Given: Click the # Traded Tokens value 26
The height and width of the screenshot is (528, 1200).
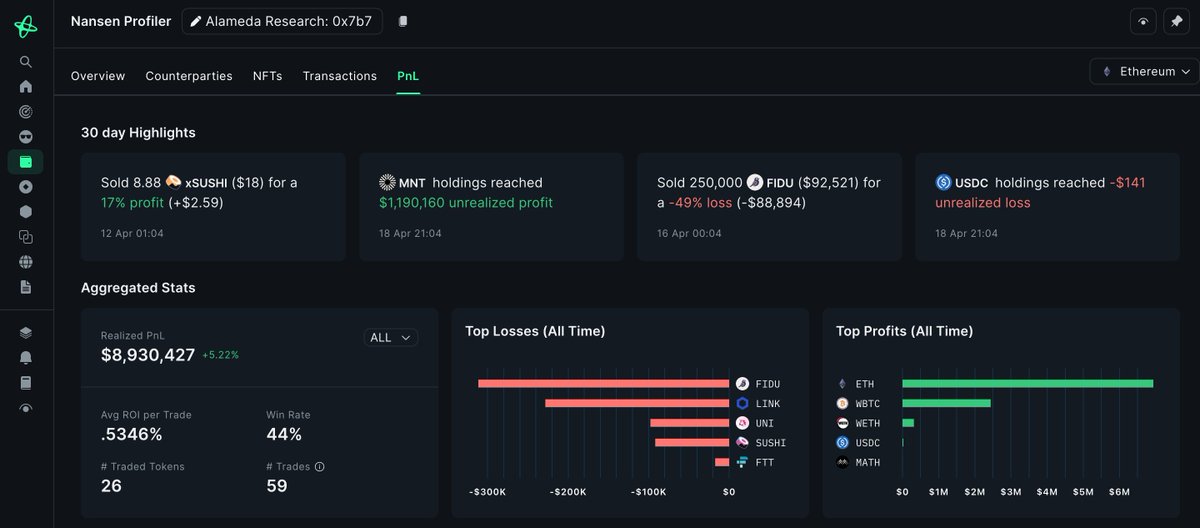Looking at the screenshot, I should pos(112,486).
